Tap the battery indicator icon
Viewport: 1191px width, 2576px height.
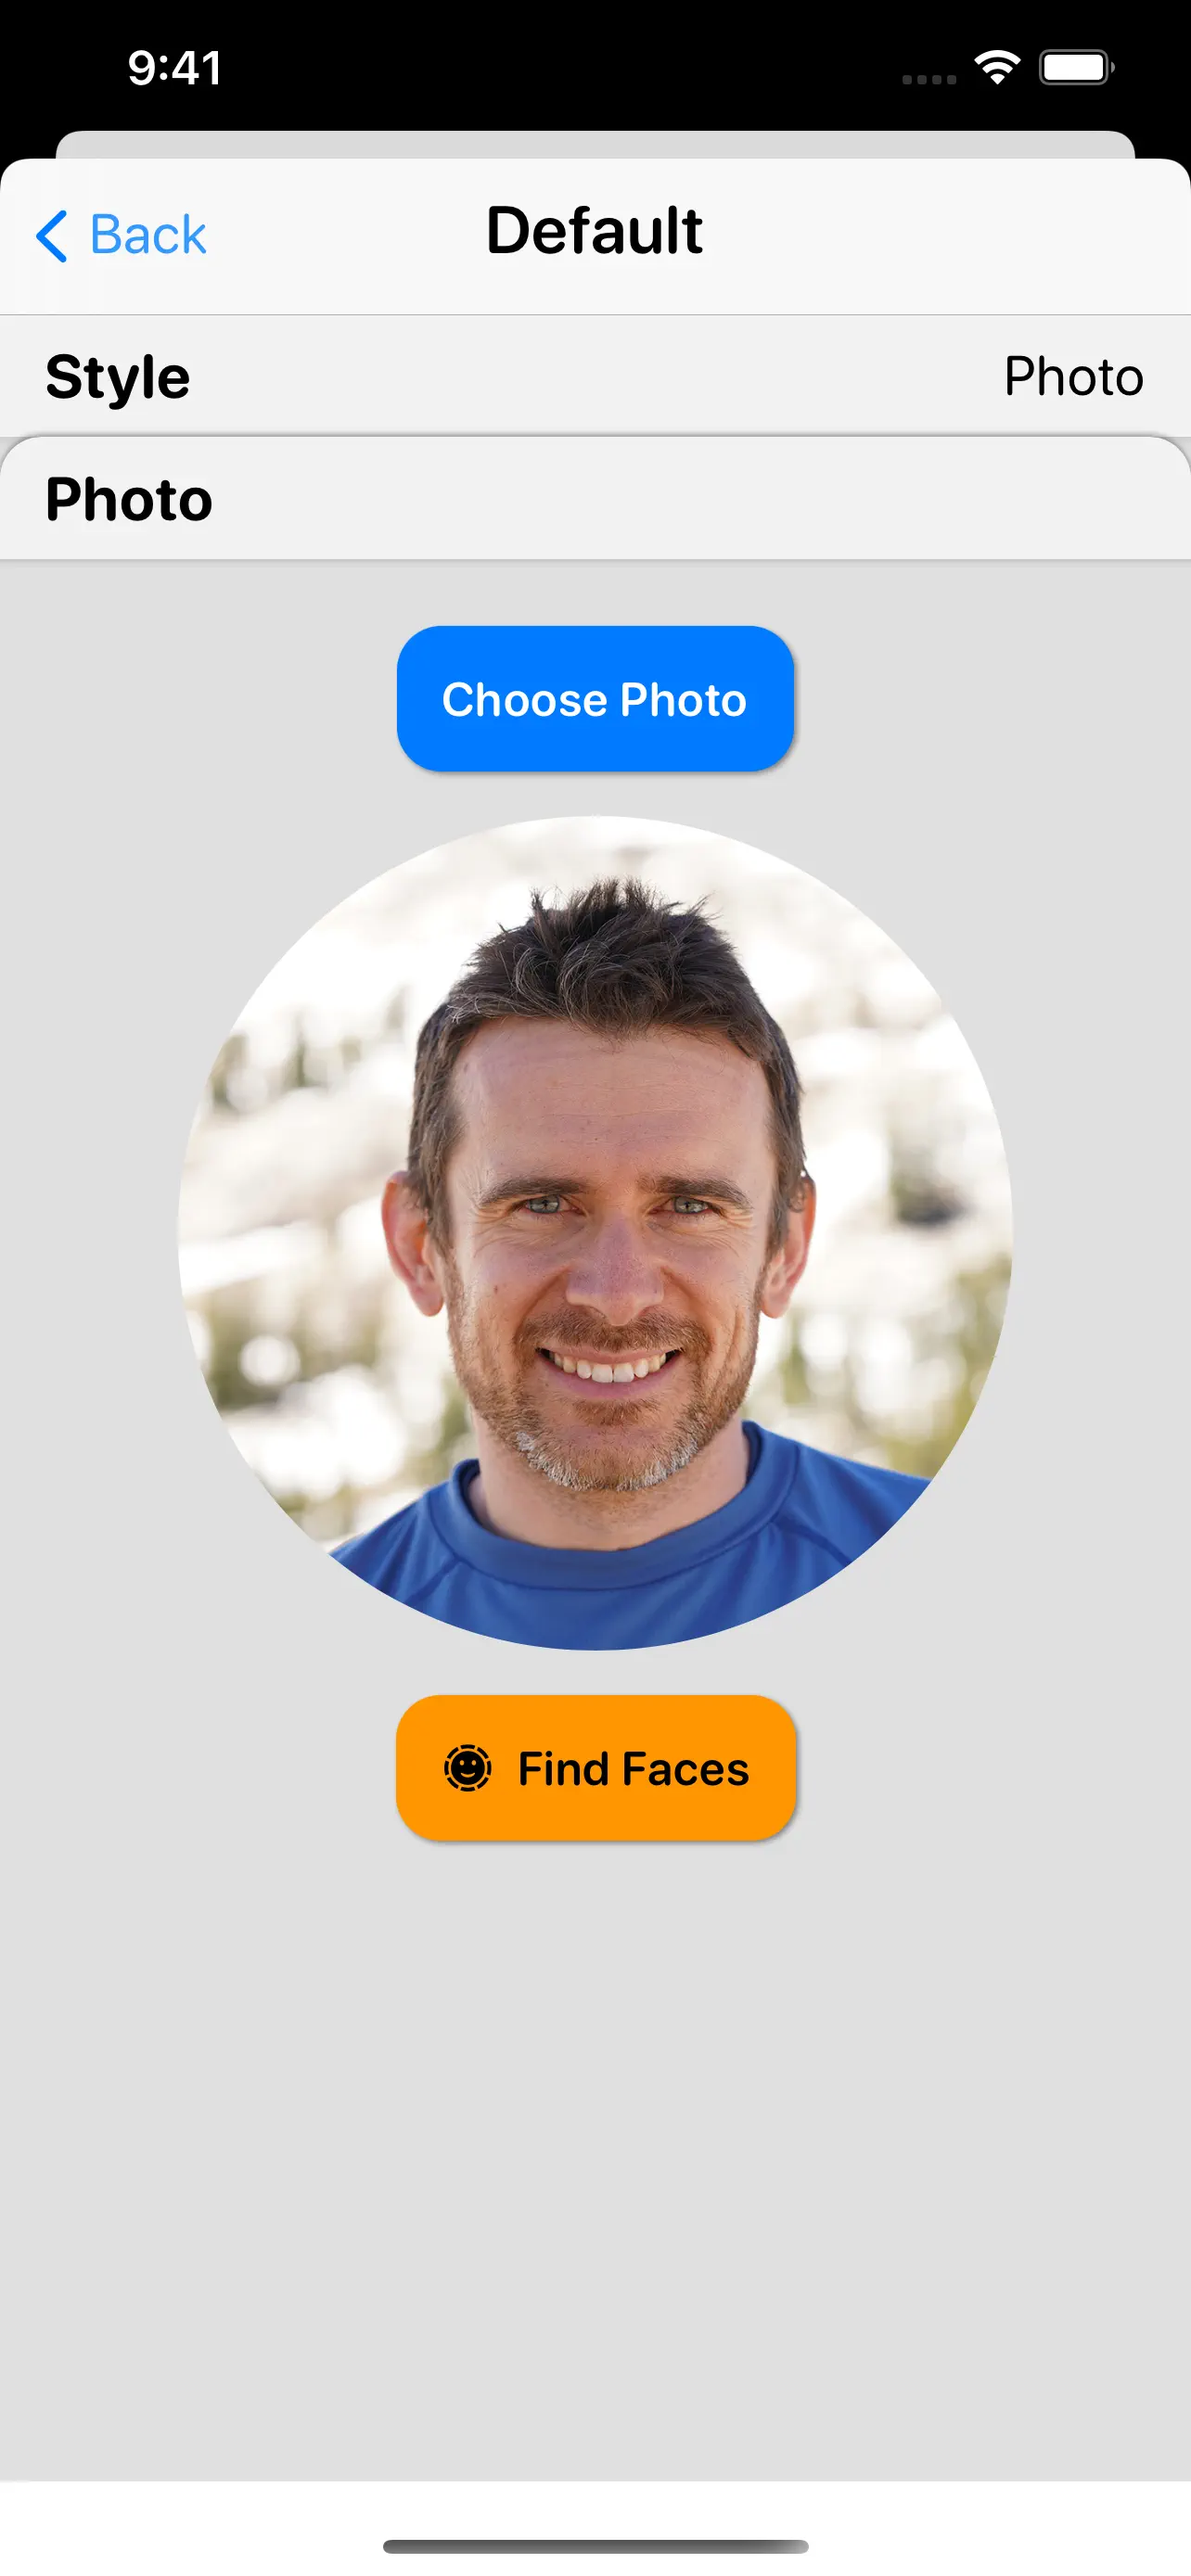[1076, 68]
